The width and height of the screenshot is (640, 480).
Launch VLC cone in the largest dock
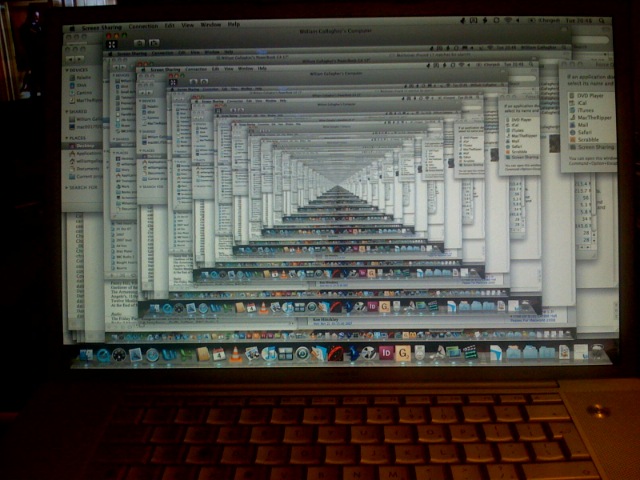pyautogui.click(x=236, y=353)
